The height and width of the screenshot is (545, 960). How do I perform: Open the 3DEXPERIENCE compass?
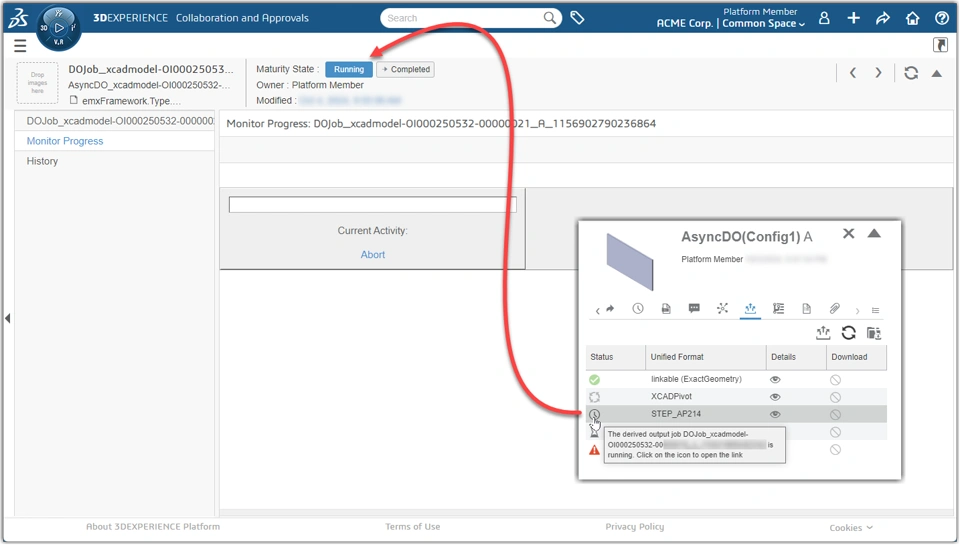click(x=59, y=28)
